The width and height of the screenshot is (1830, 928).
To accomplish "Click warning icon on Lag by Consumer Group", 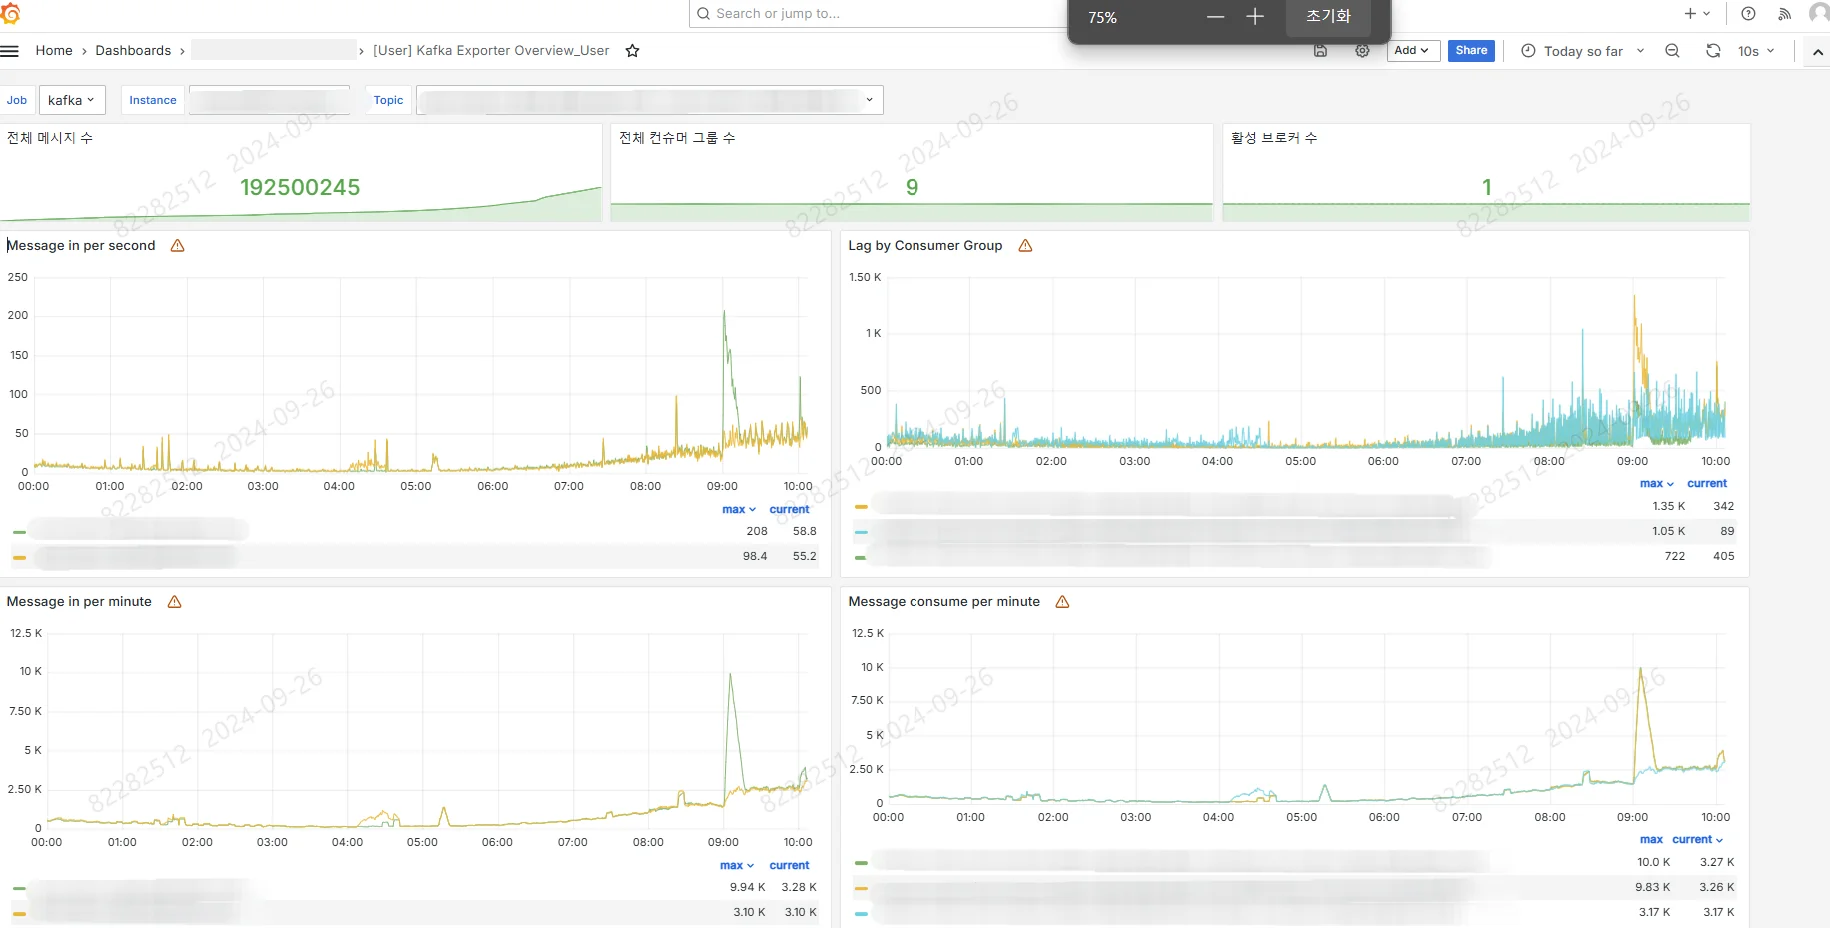I will [1025, 246].
